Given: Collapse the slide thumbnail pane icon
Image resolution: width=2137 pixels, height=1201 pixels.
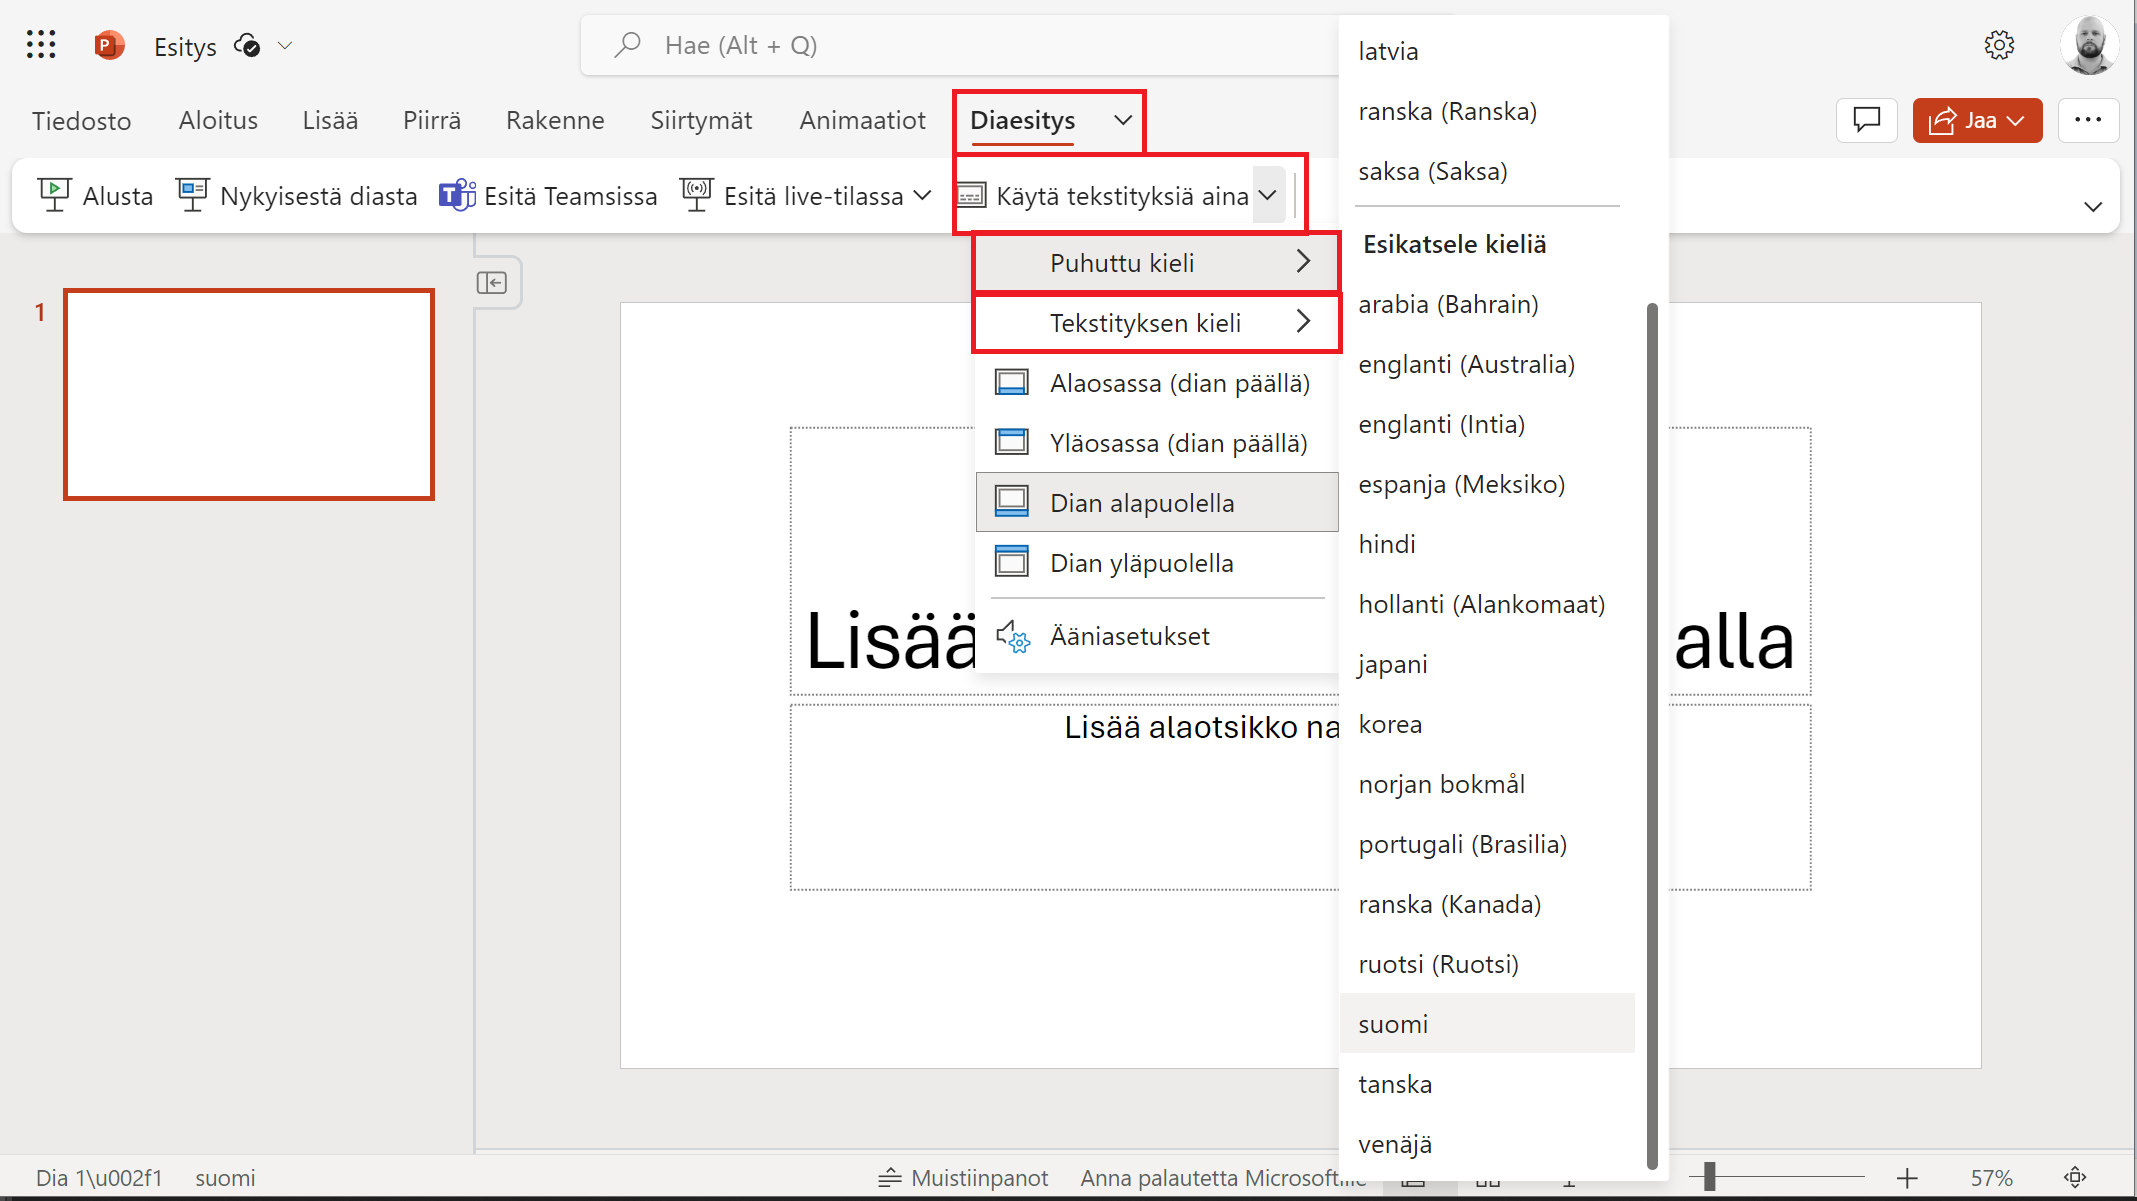Looking at the screenshot, I should click(x=492, y=283).
